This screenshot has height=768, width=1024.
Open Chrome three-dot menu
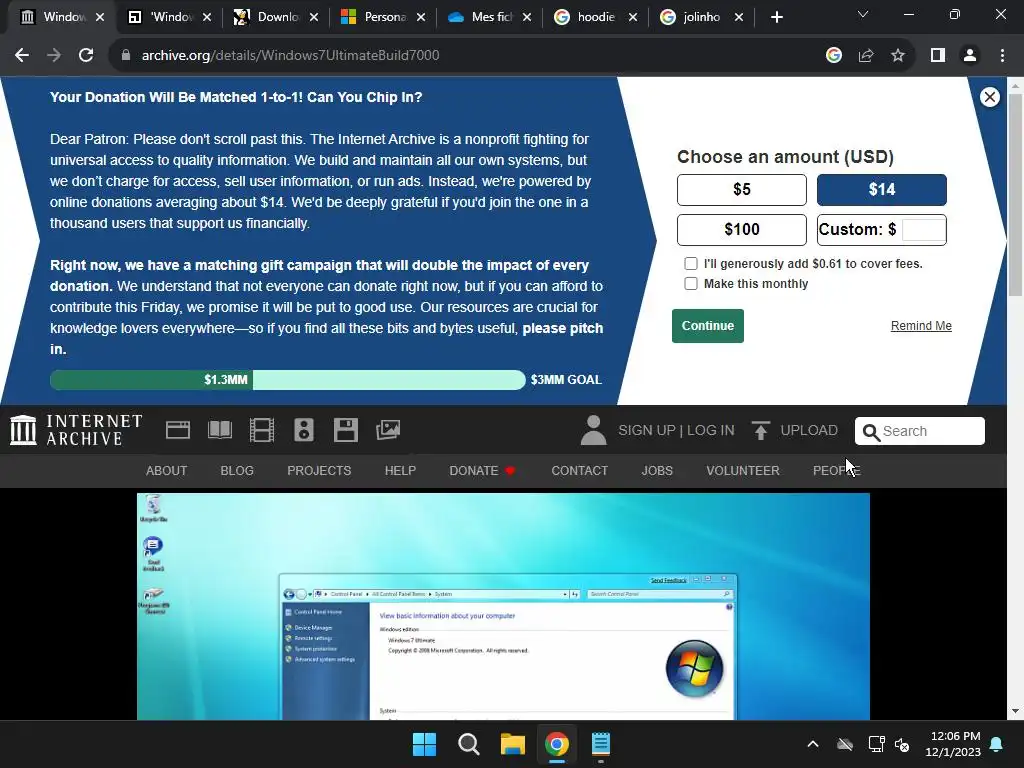point(1002,56)
